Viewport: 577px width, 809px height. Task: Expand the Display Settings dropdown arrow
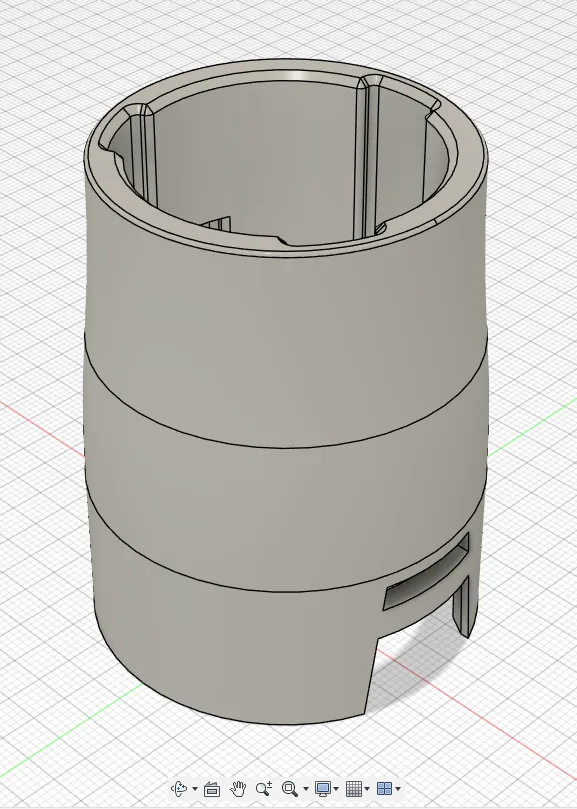pyautogui.click(x=336, y=789)
